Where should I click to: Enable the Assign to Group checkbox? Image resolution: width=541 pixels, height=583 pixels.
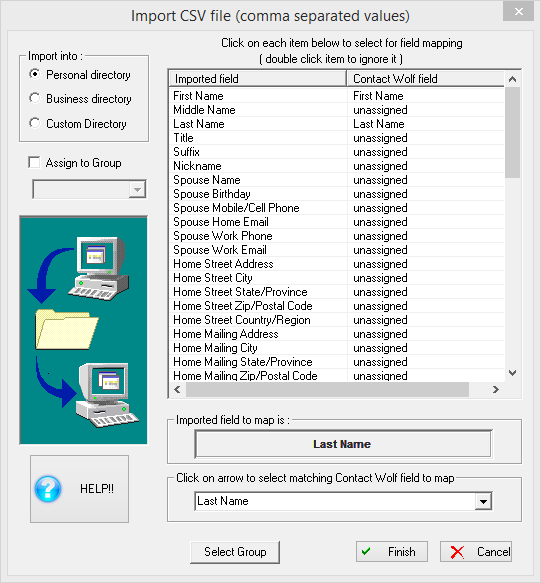(x=34, y=162)
